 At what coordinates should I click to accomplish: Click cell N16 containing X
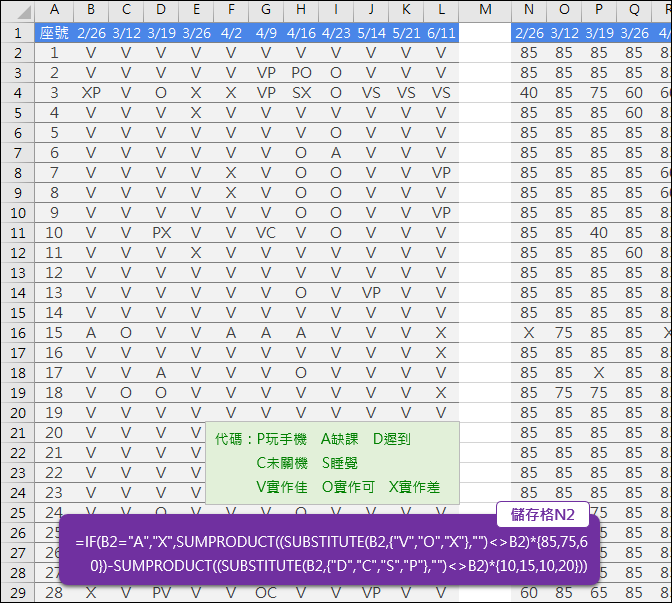(x=529, y=333)
